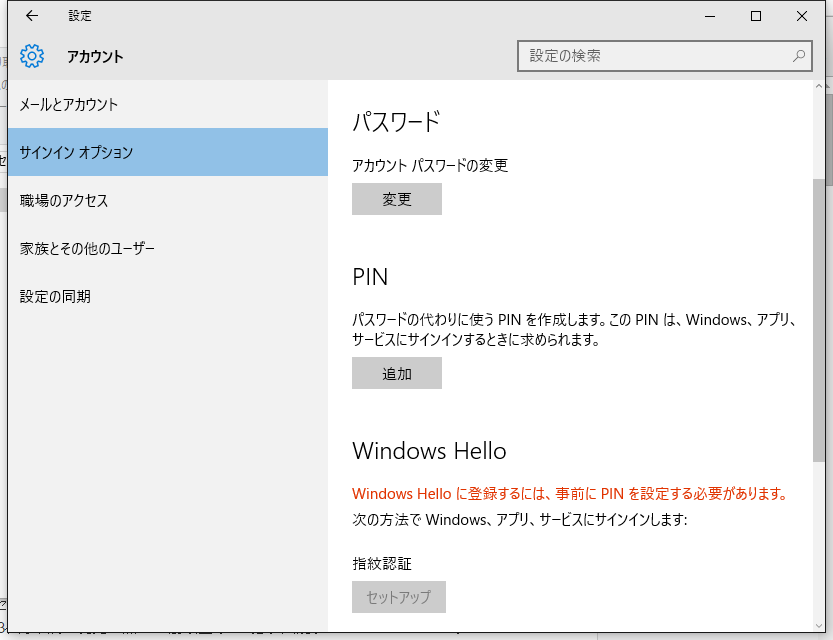This screenshot has height=640, width=833.
Task: Click 追加 to create a PIN
Action: point(396,373)
